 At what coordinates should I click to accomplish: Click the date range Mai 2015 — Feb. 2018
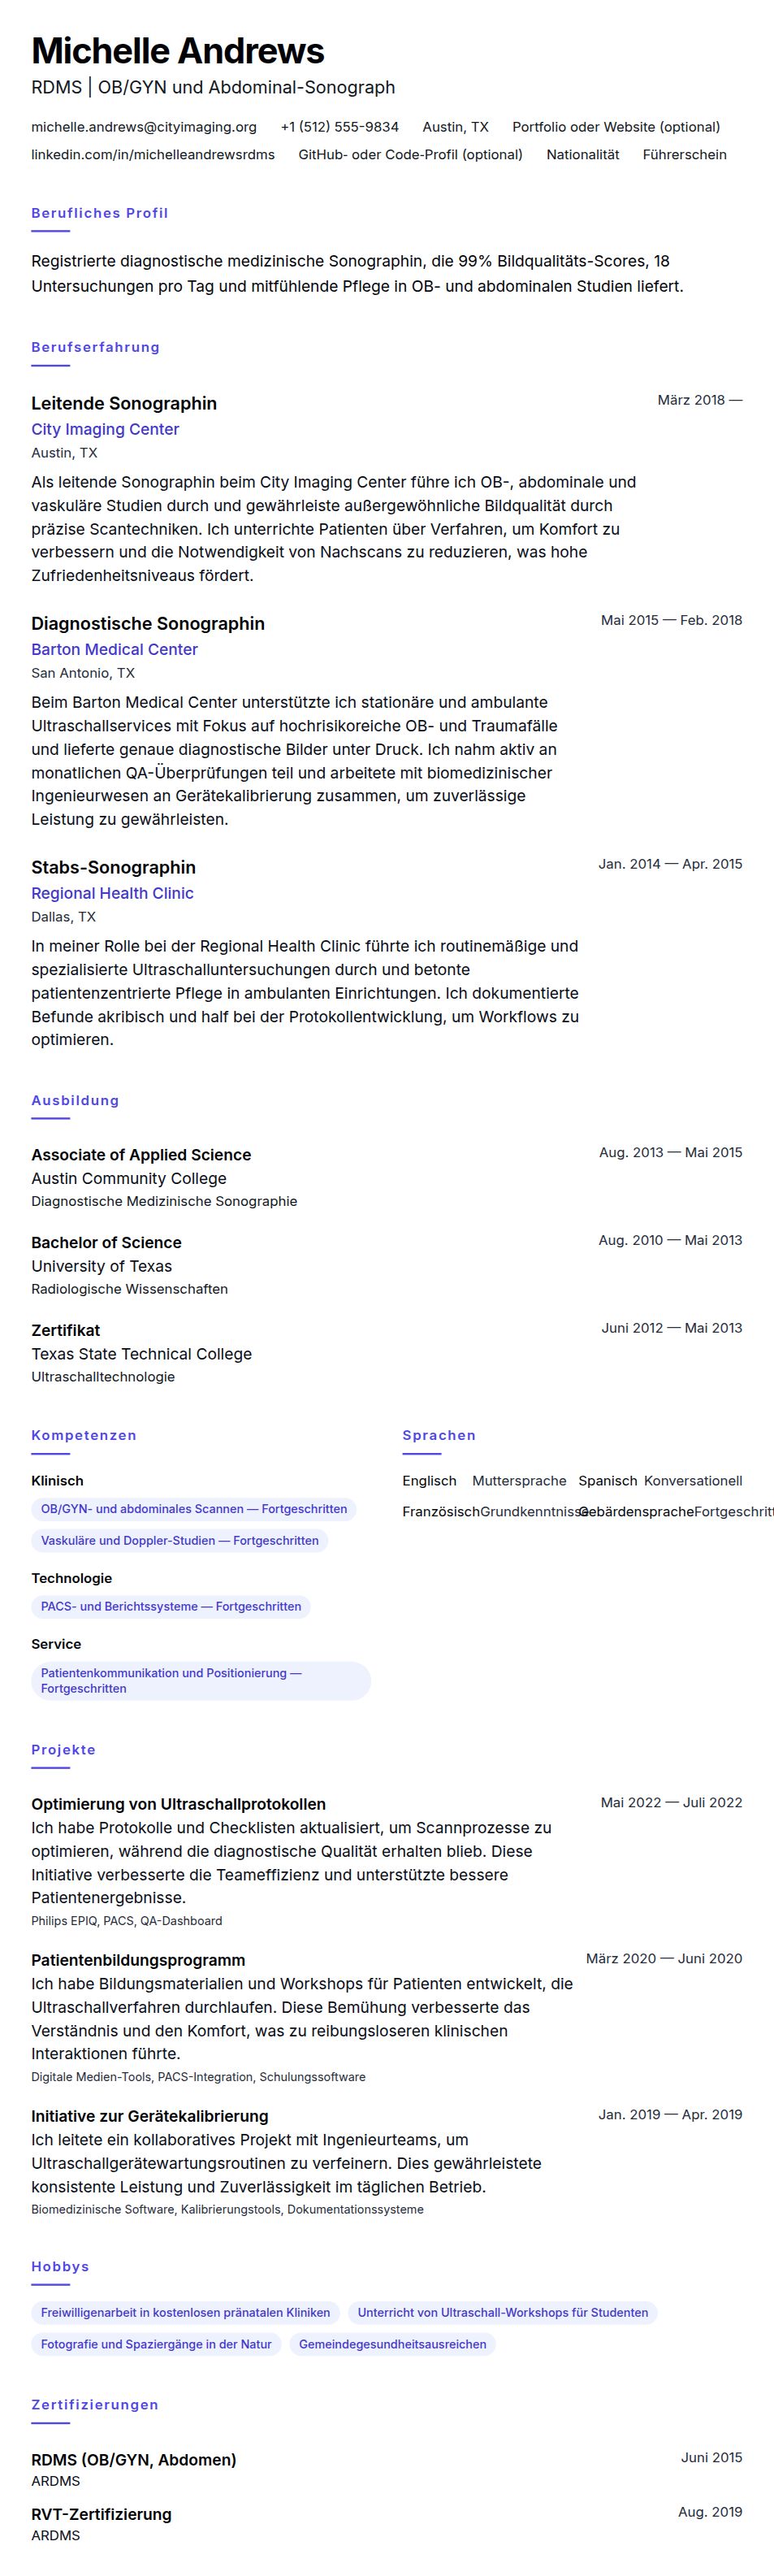pyautogui.click(x=671, y=620)
